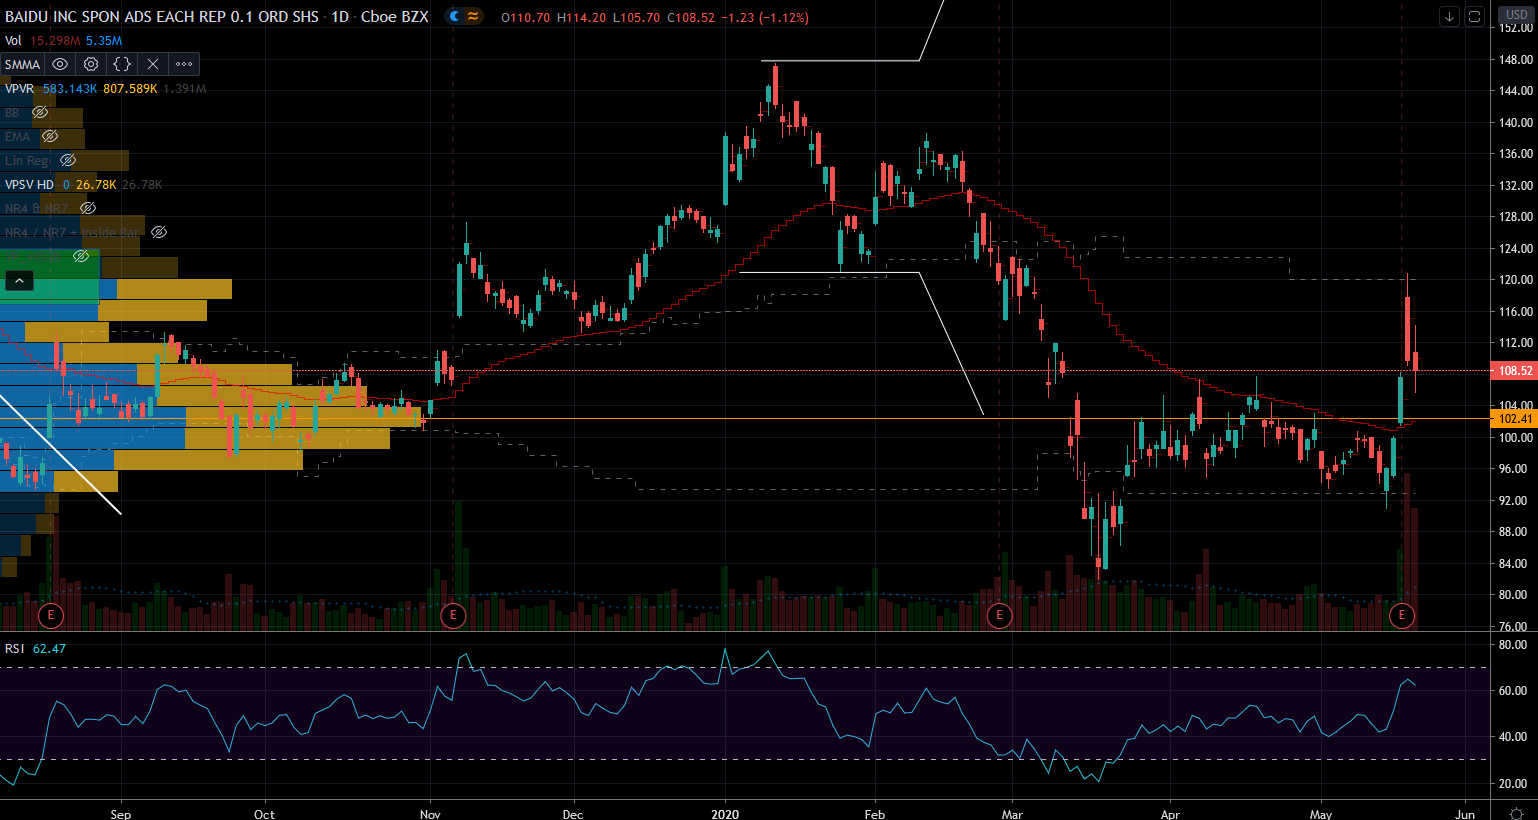Click the RSI value 62.47
Viewport: 1538px width, 820px height.
pos(49,649)
